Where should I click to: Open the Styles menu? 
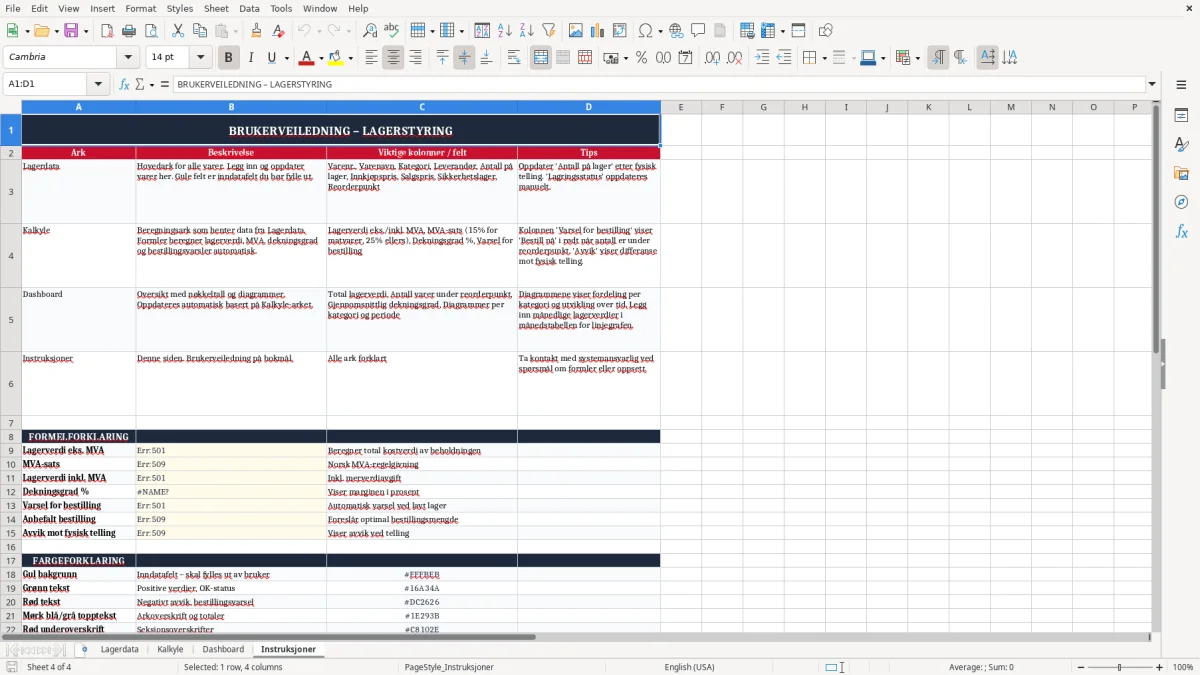(x=180, y=8)
